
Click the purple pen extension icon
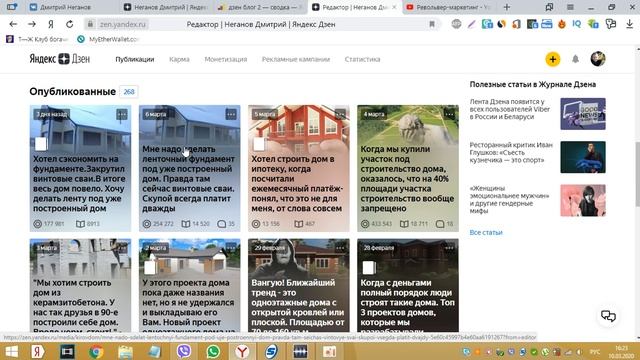click(471, 24)
